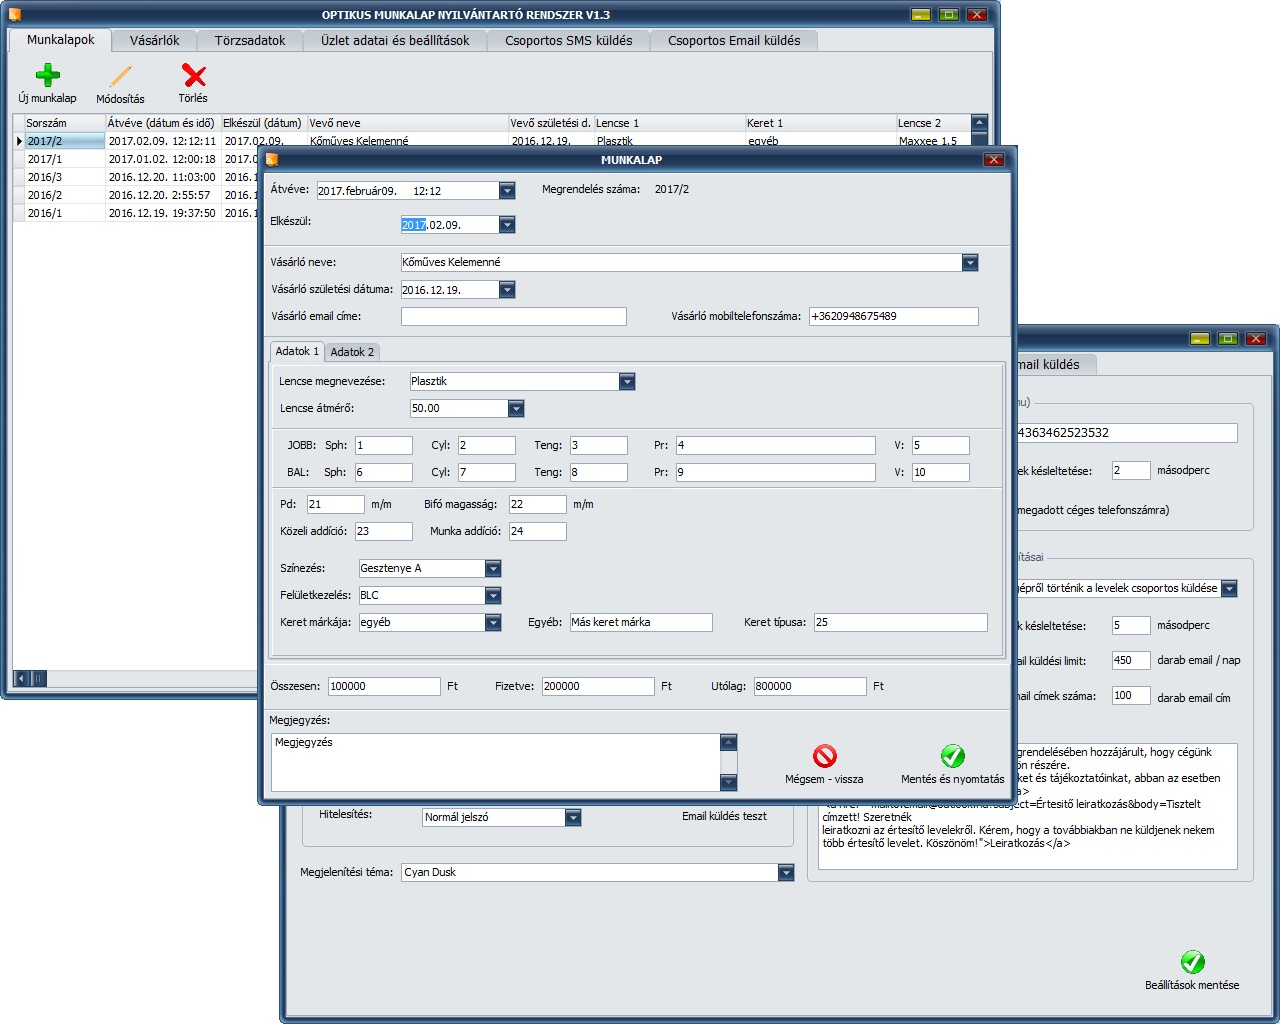Image resolution: width=1280 pixels, height=1024 pixels.
Task: Click the Egyéb Más keret márka field
Action: point(641,622)
